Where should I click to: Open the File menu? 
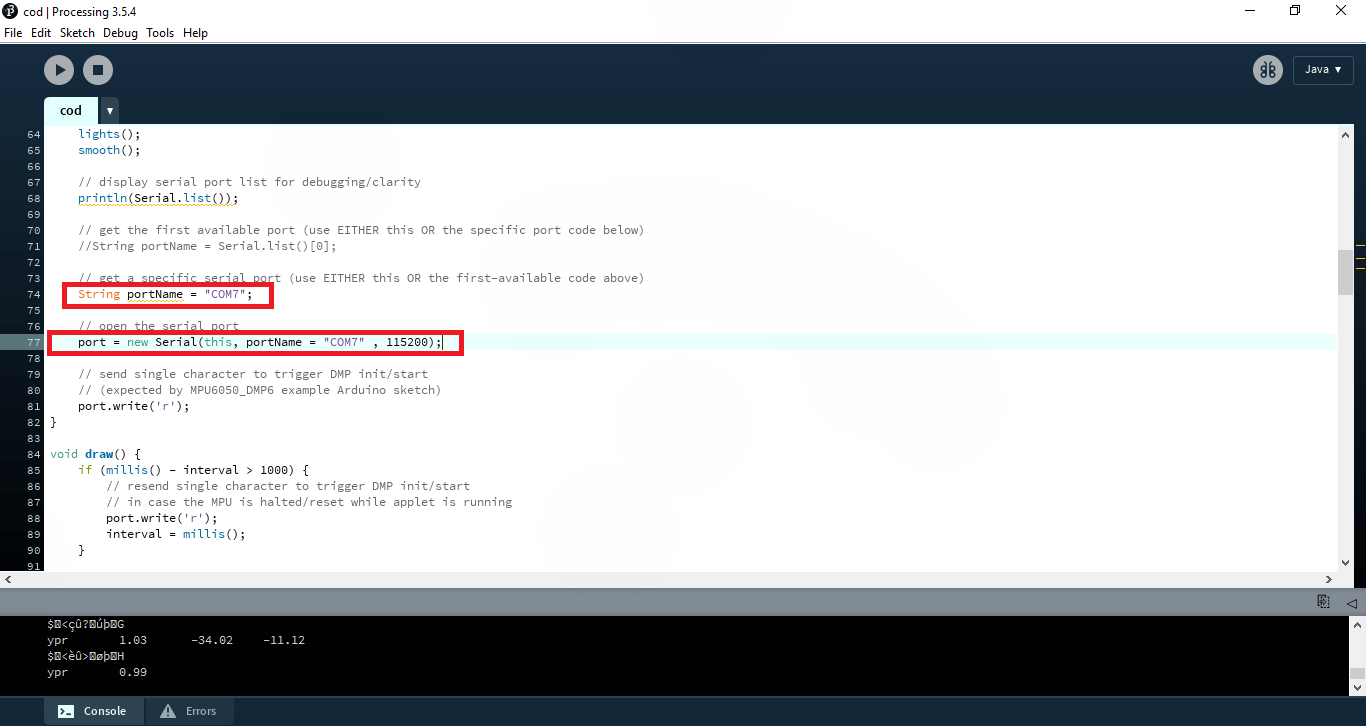[13, 33]
